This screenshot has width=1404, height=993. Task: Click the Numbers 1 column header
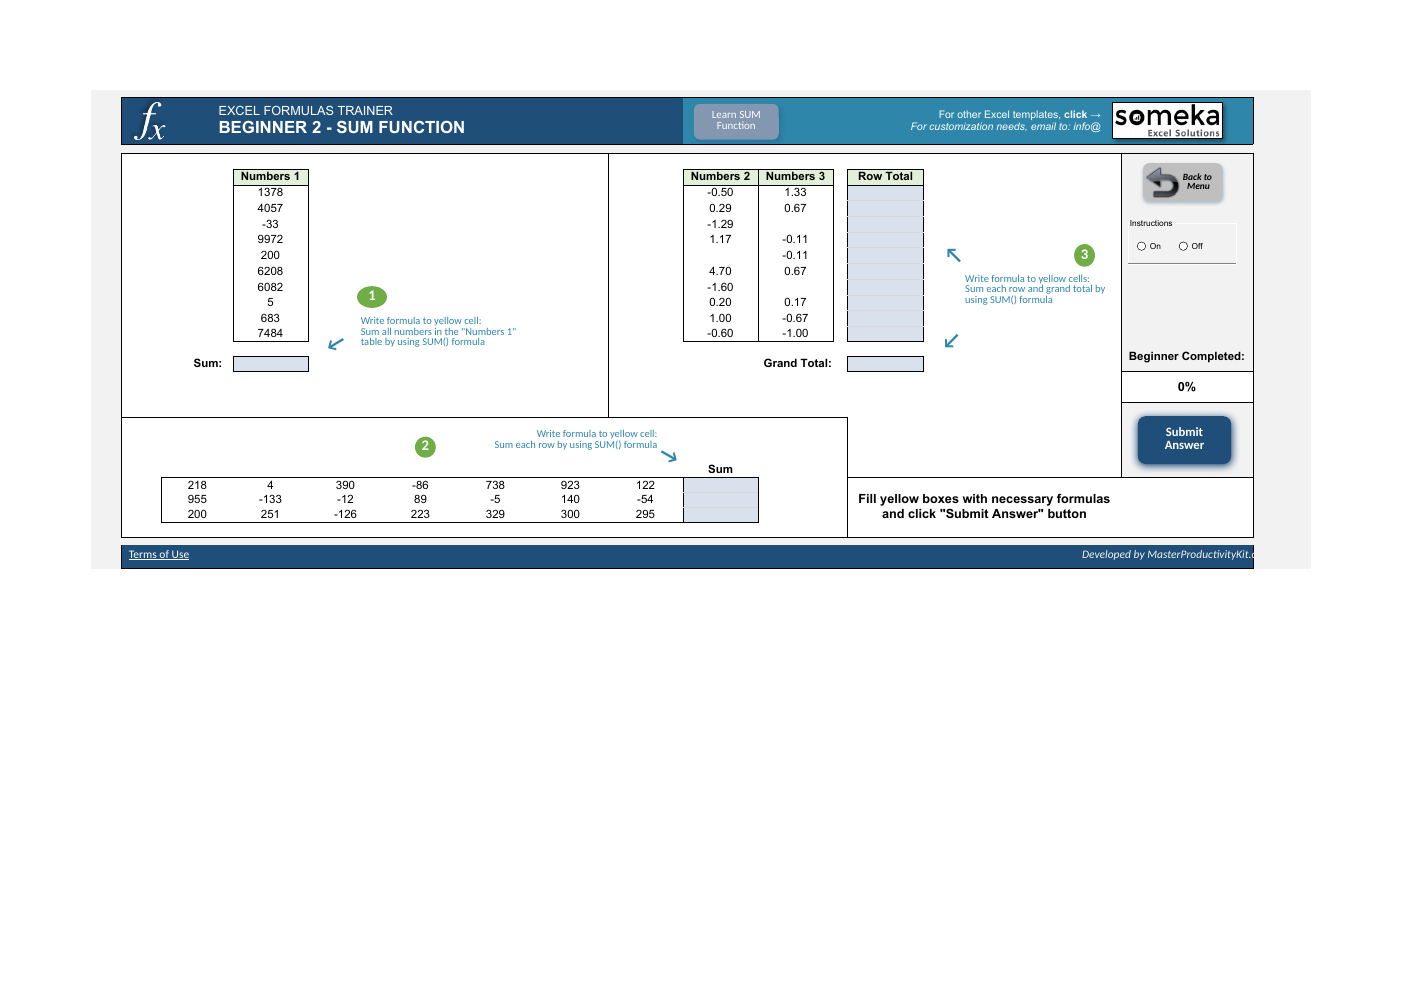tap(271, 177)
